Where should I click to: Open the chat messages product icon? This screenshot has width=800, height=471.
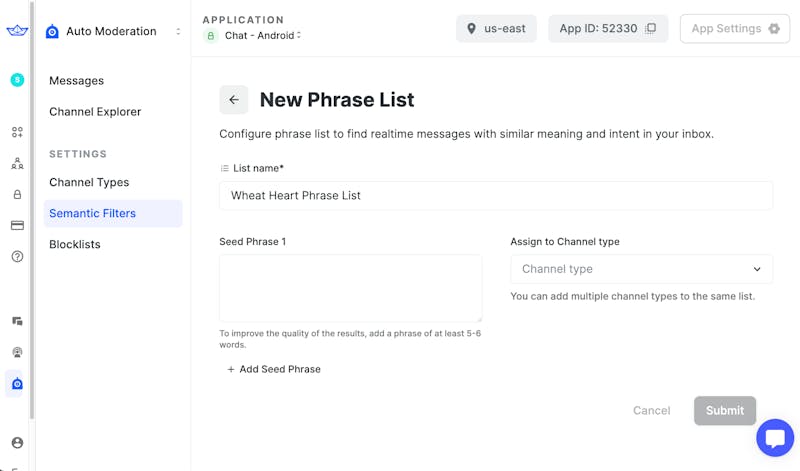click(17, 321)
